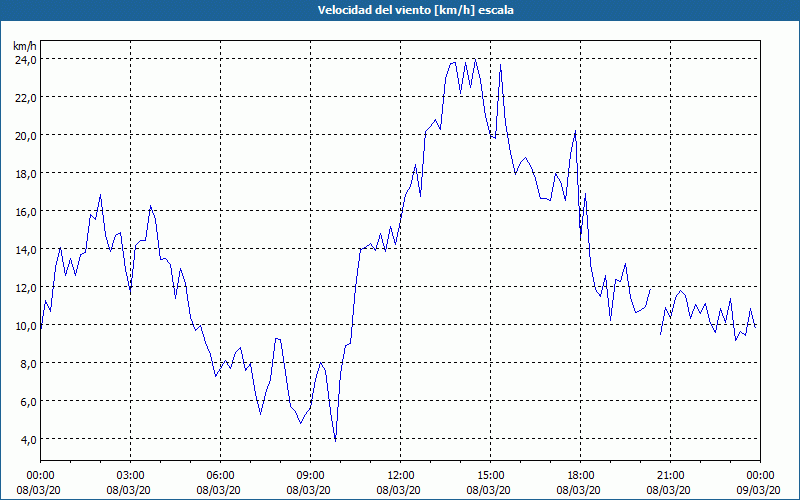Click the '22,0' y-axis label
800x500 pixels.
click(x=25, y=97)
